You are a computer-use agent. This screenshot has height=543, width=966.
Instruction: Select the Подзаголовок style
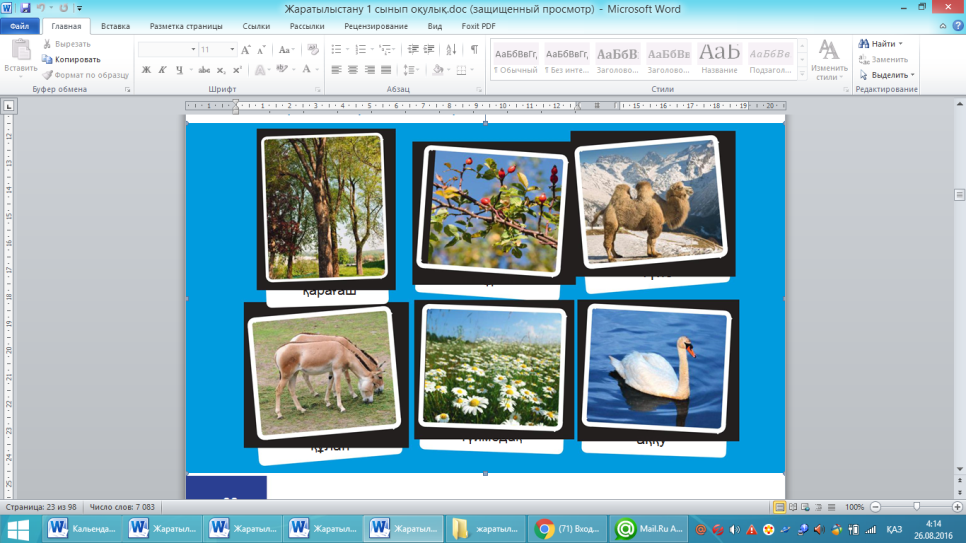pyautogui.click(x=770, y=59)
